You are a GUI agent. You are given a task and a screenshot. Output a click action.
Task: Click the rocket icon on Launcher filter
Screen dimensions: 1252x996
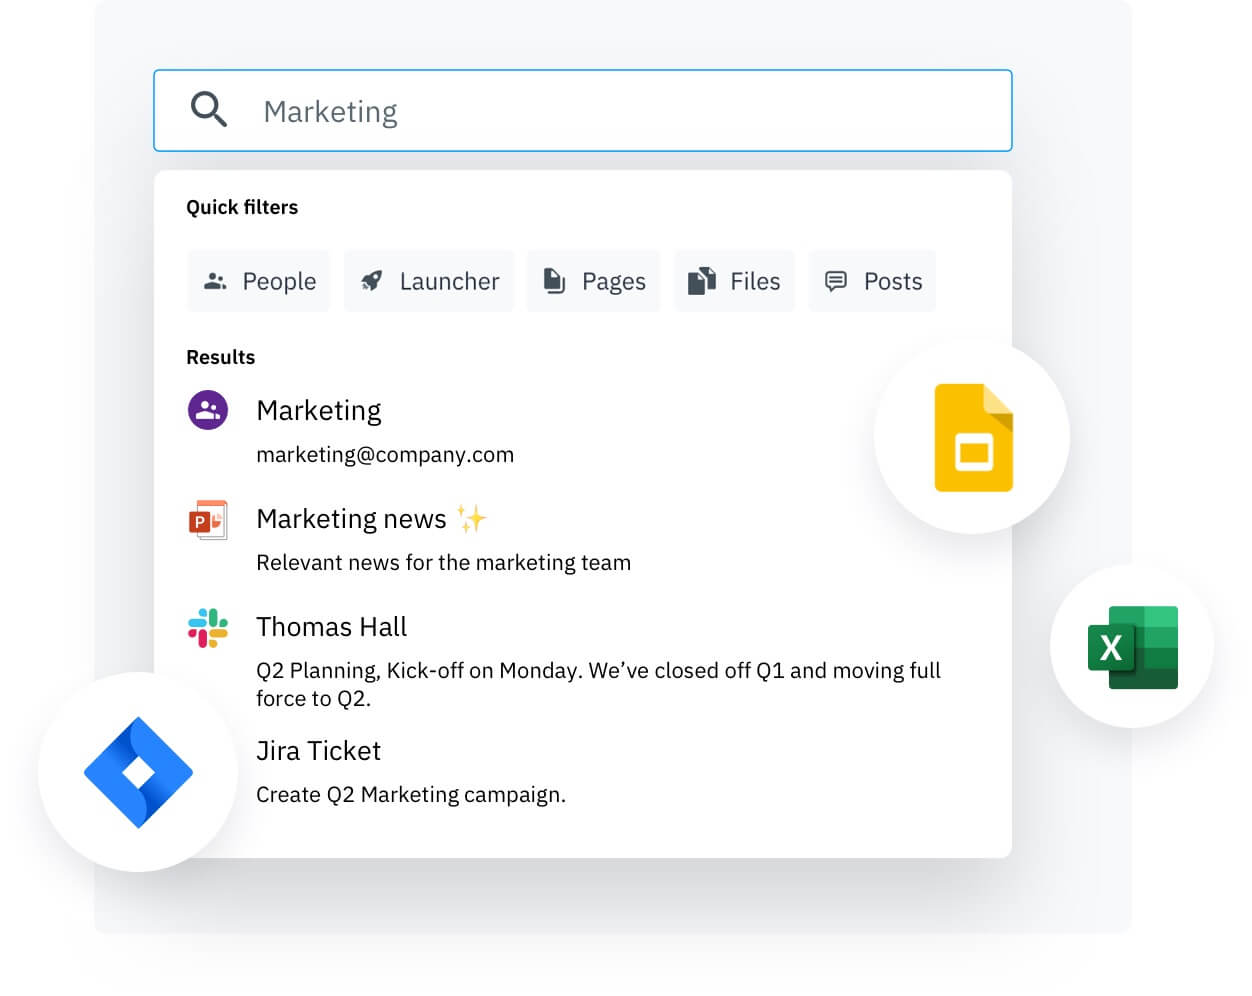[x=372, y=281]
